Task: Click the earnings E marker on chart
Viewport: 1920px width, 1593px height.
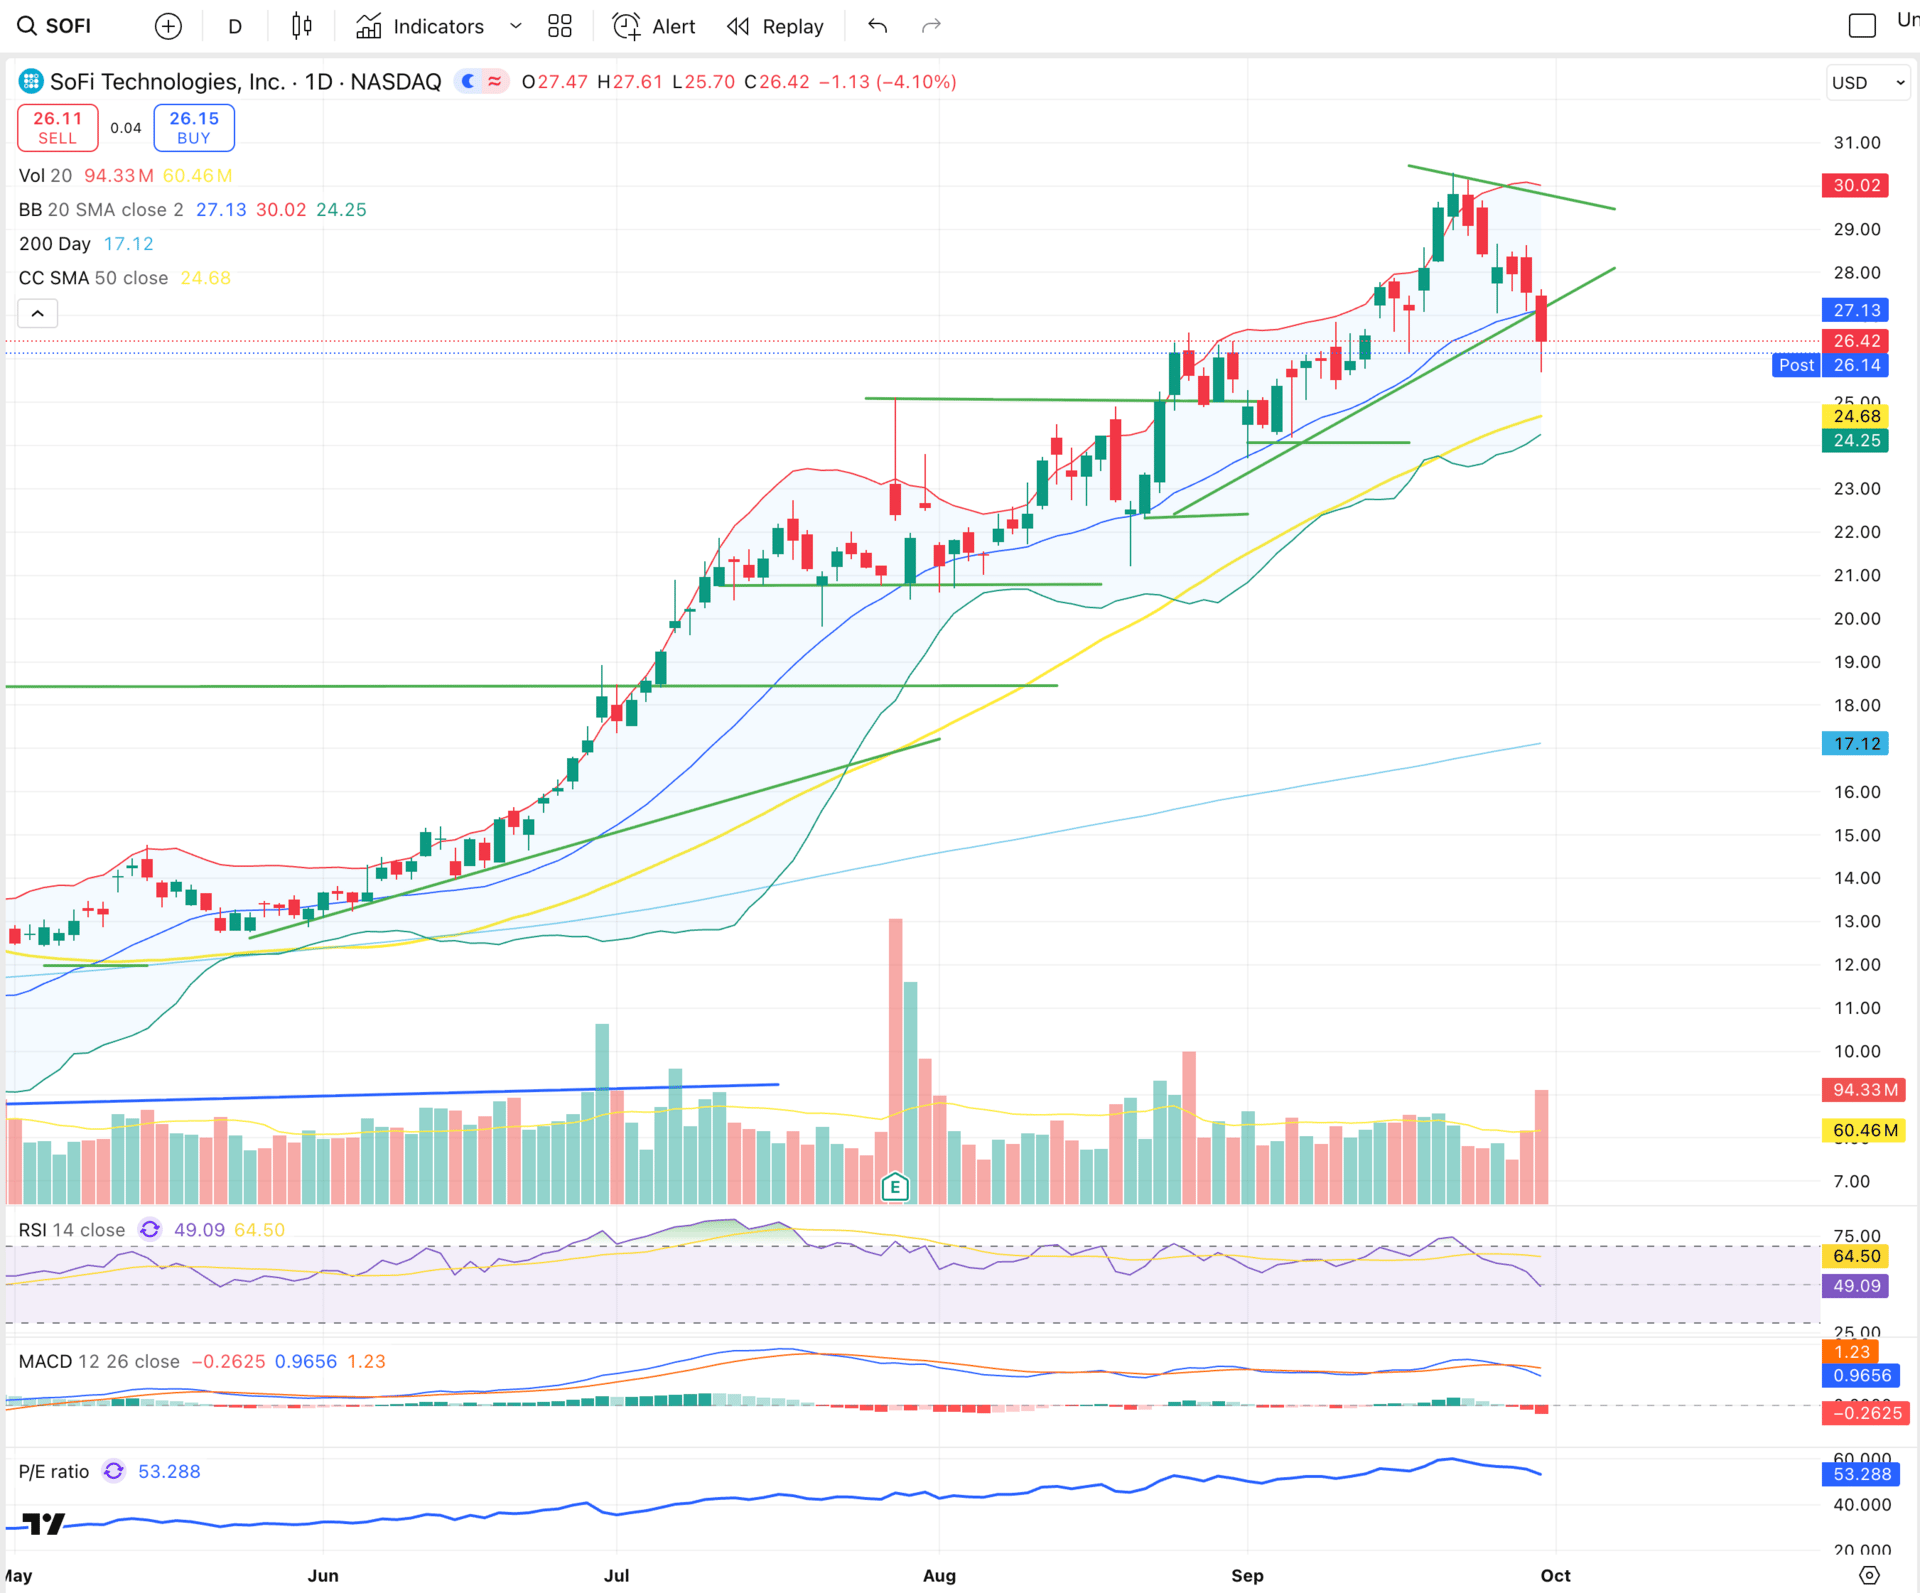Action: [895, 1187]
